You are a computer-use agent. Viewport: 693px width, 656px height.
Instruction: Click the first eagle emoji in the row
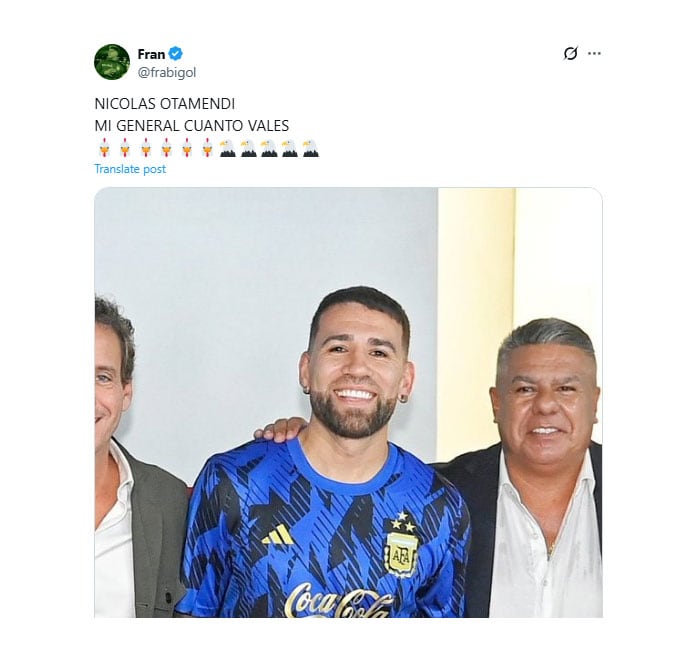(227, 148)
